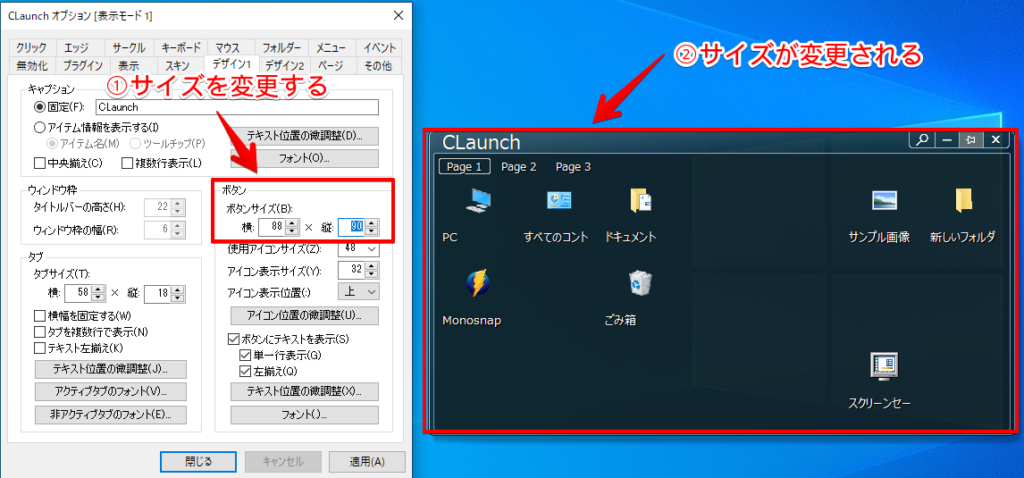Switch to the プラグイン tab
The image size is (1024, 478).
[x=82, y=65]
